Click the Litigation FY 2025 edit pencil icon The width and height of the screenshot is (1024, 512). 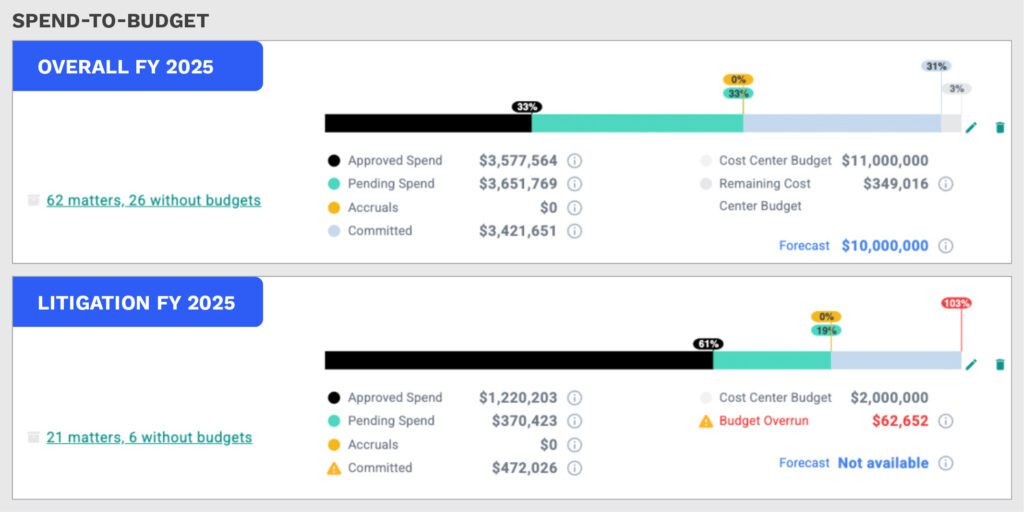tap(971, 364)
